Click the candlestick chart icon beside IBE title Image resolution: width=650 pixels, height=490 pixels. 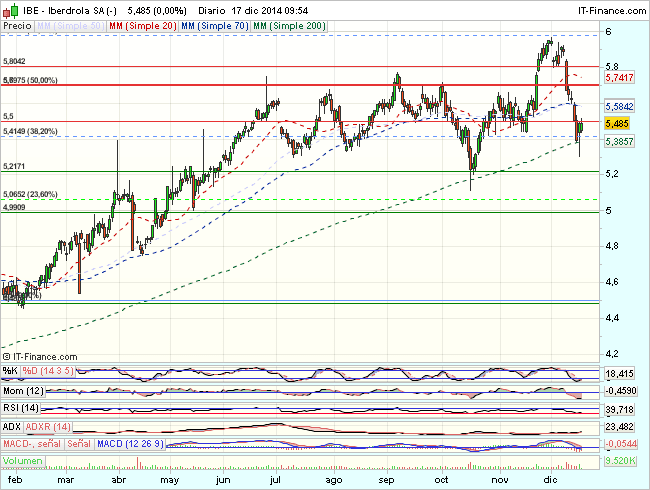[x=10, y=10]
